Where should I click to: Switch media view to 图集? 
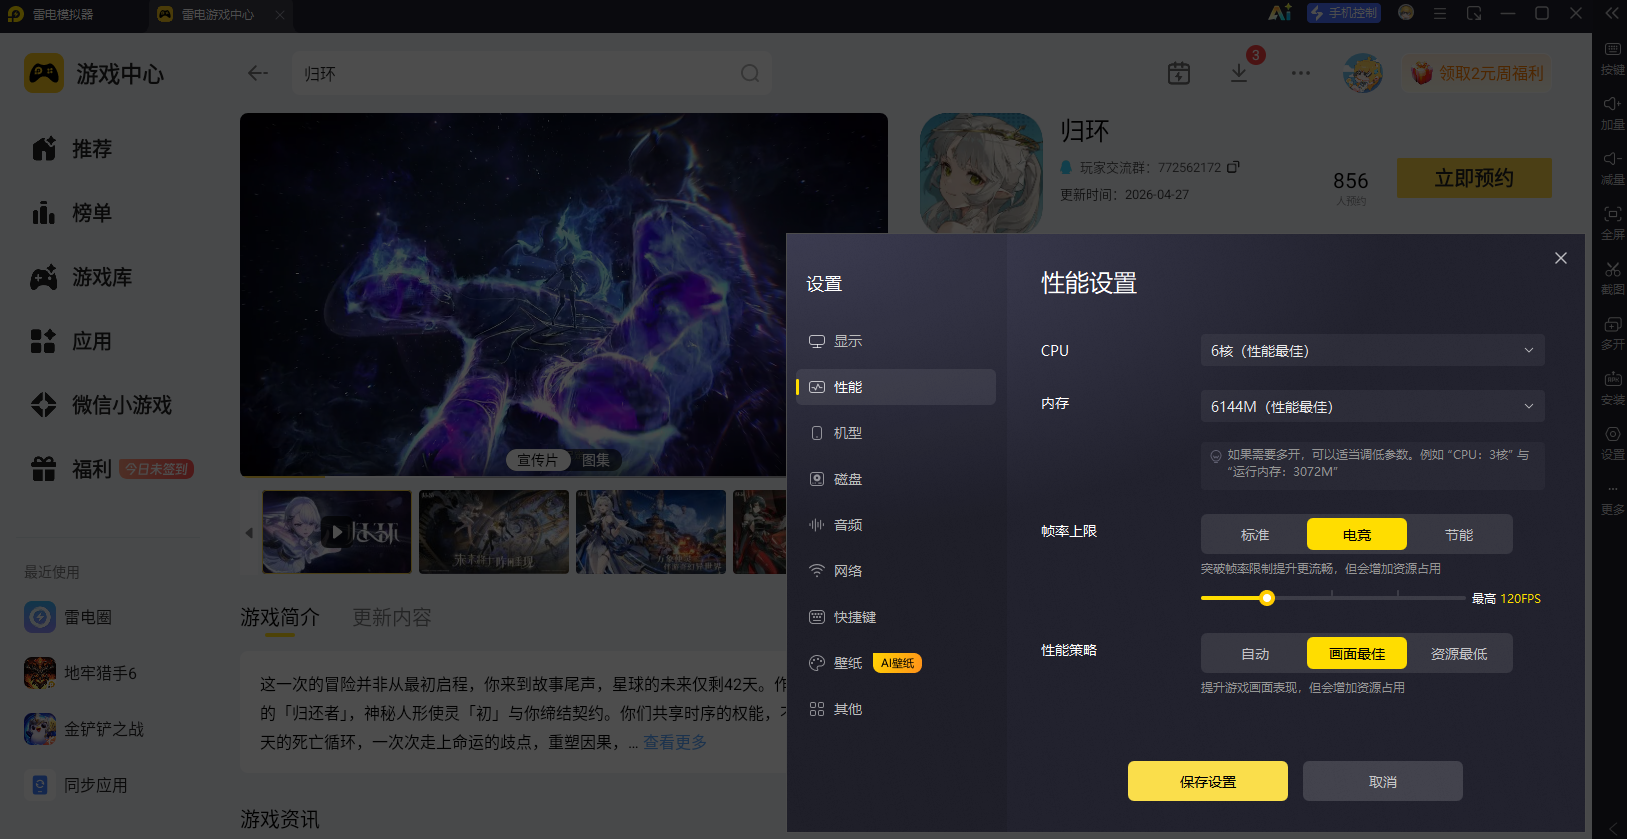click(596, 460)
